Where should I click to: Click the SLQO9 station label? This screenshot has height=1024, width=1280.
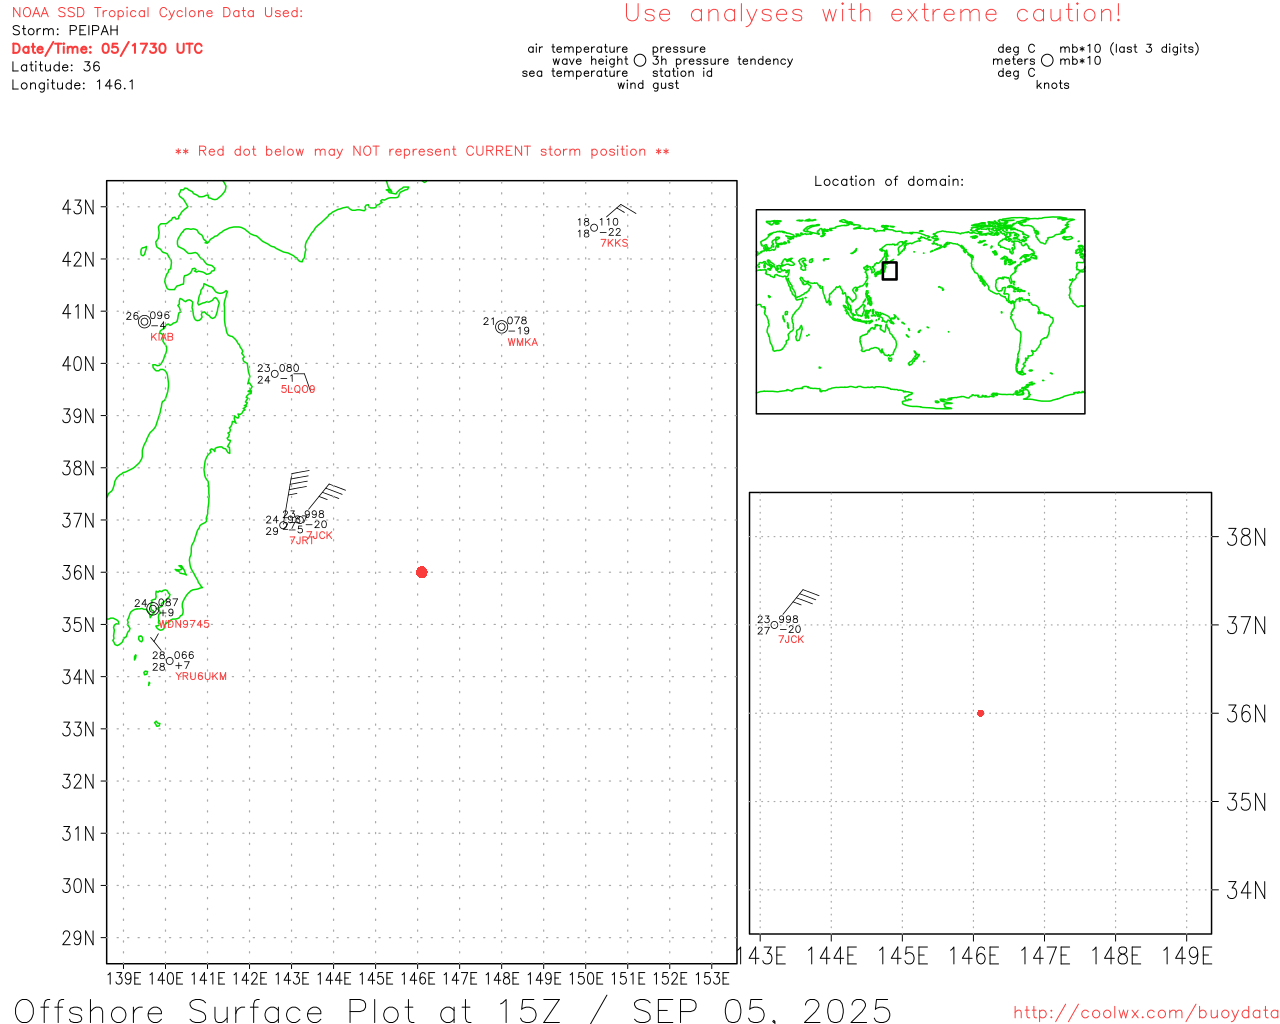point(298,390)
